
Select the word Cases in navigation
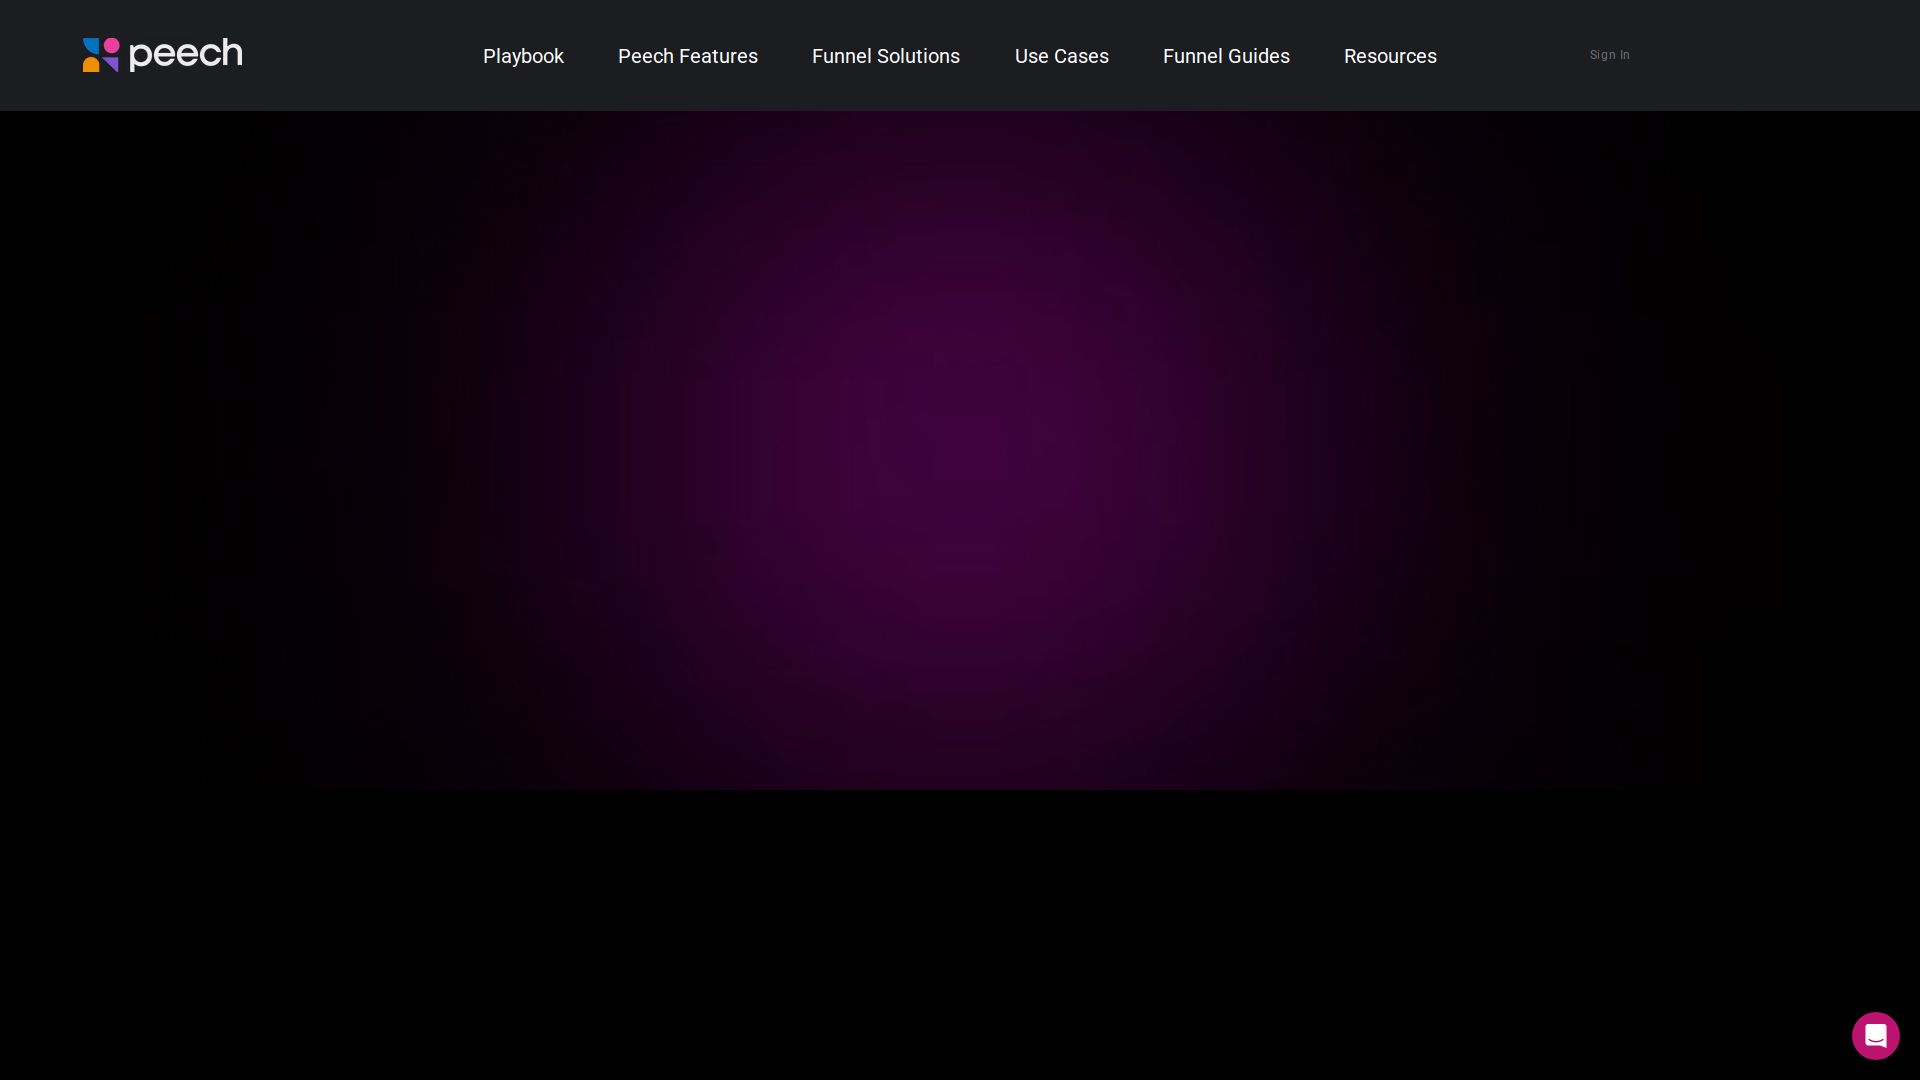pos(1081,56)
